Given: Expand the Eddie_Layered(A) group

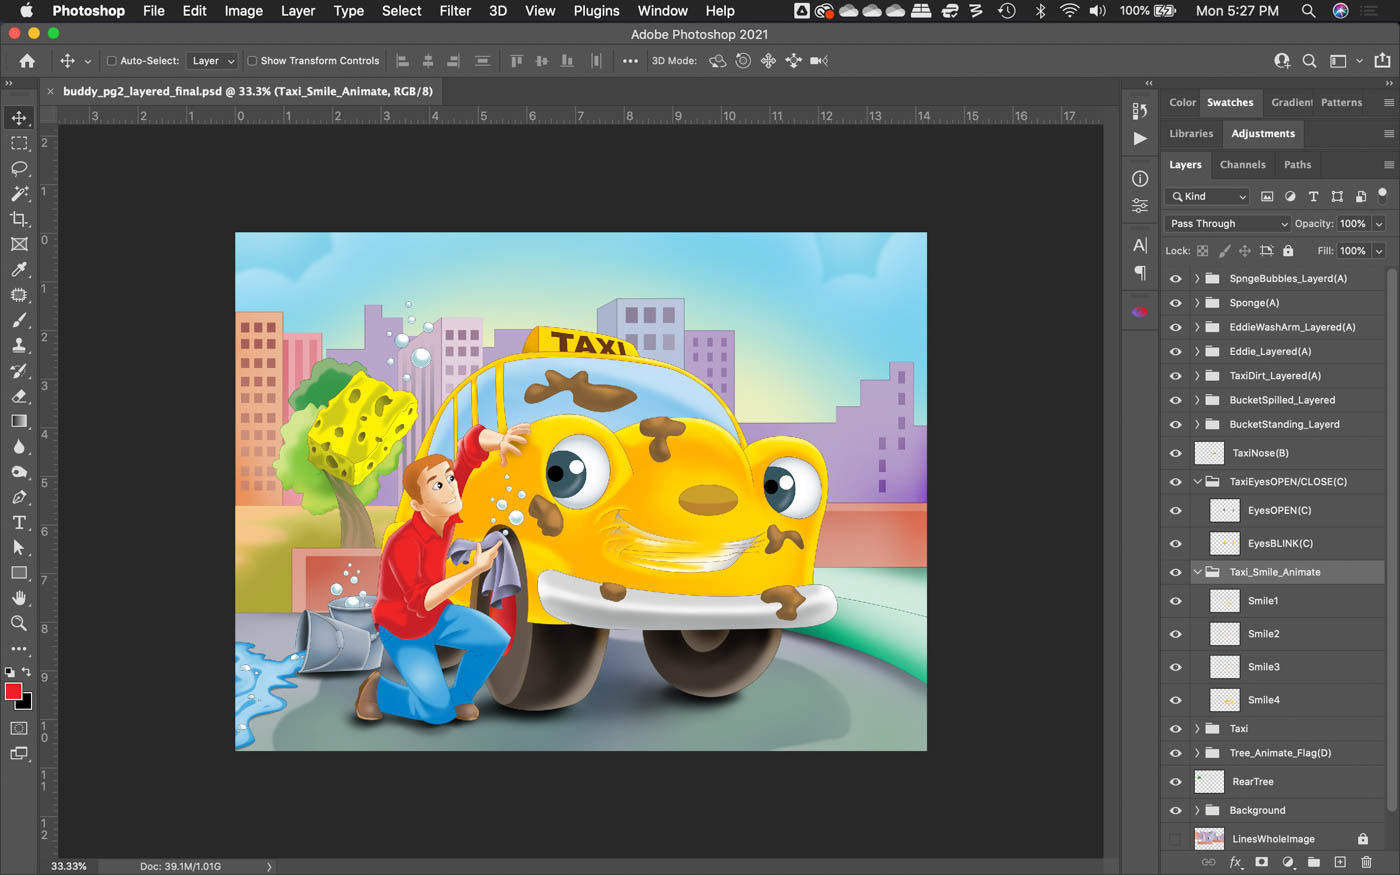Looking at the screenshot, I should pyautogui.click(x=1197, y=352).
